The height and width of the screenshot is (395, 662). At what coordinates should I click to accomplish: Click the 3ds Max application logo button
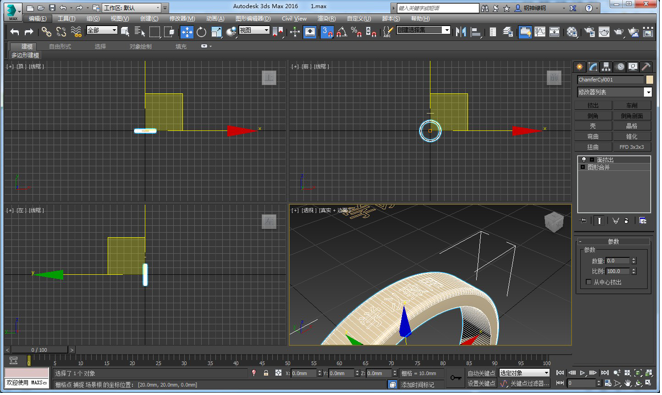[13, 11]
